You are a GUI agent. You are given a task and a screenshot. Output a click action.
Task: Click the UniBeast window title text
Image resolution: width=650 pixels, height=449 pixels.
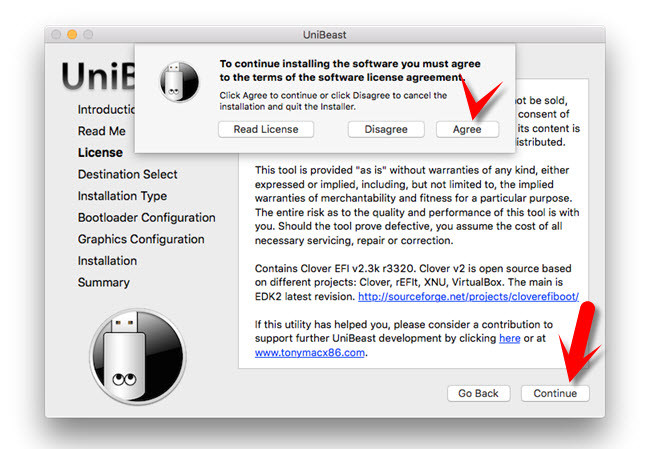click(x=324, y=35)
